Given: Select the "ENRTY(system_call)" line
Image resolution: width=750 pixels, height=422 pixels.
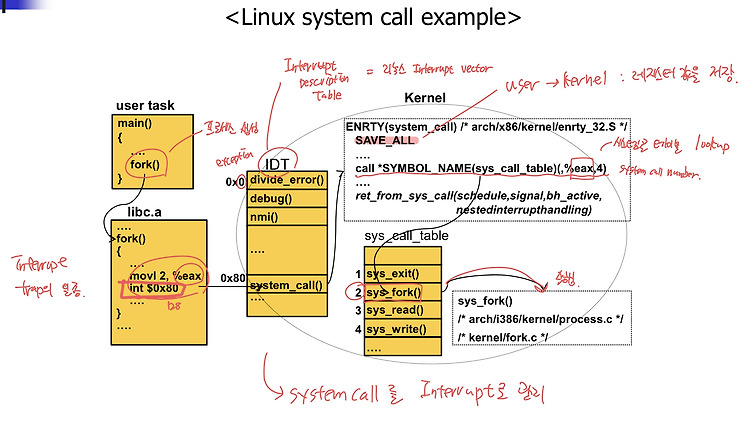Looking at the screenshot, I should tap(486, 127).
